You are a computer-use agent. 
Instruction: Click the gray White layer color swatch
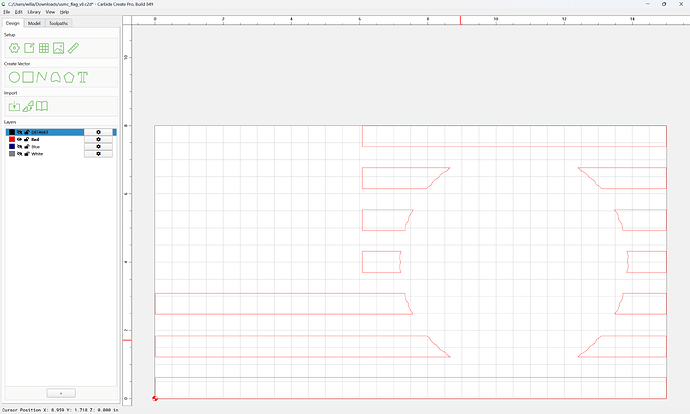(x=12, y=154)
